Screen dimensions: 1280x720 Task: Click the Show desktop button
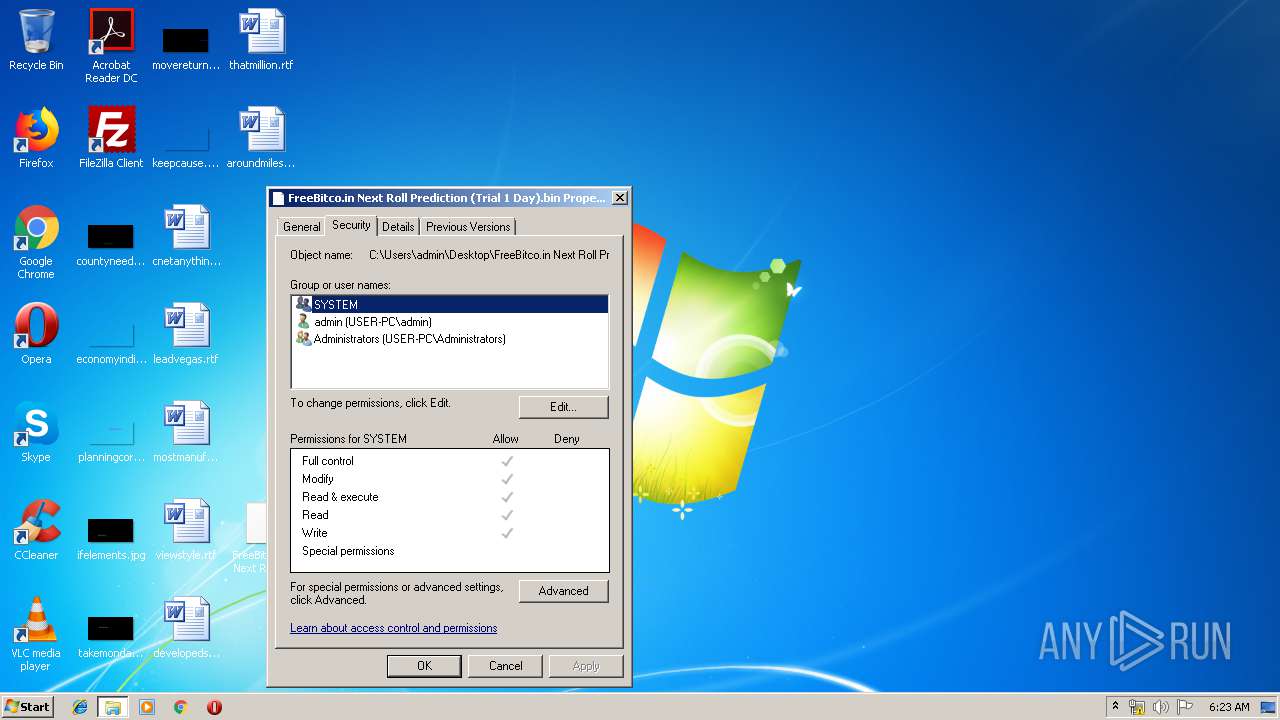1270,707
